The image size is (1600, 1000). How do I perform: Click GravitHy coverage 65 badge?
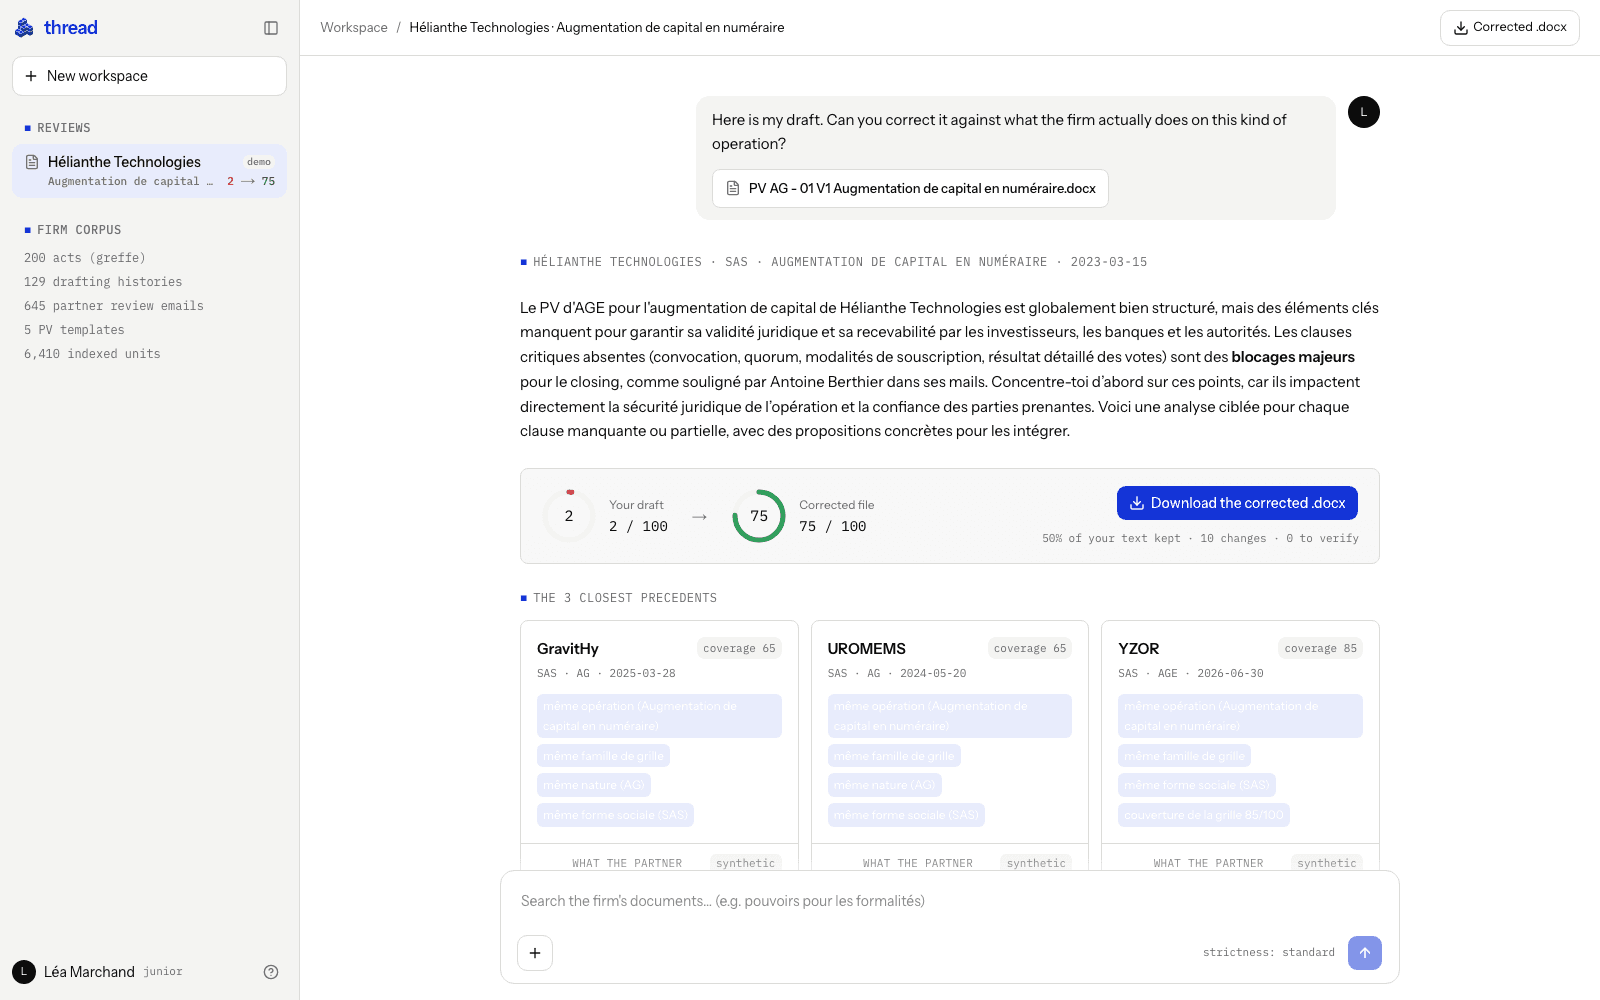(x=739, y=648)
